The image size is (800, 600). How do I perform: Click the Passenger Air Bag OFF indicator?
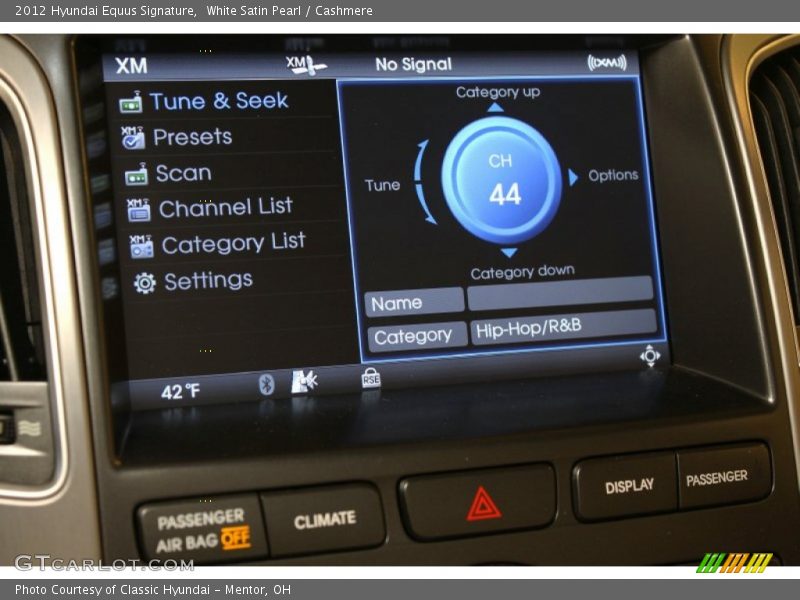click(x=202, y=531)
